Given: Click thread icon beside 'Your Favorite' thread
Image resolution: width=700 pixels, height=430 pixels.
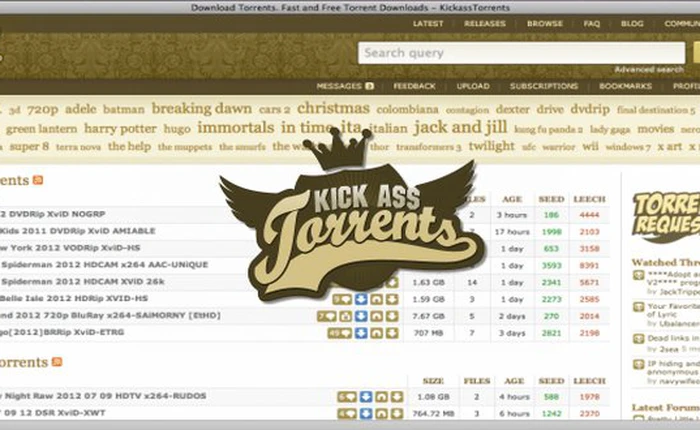Looking at the screenshot, I should tap(639, 307).
